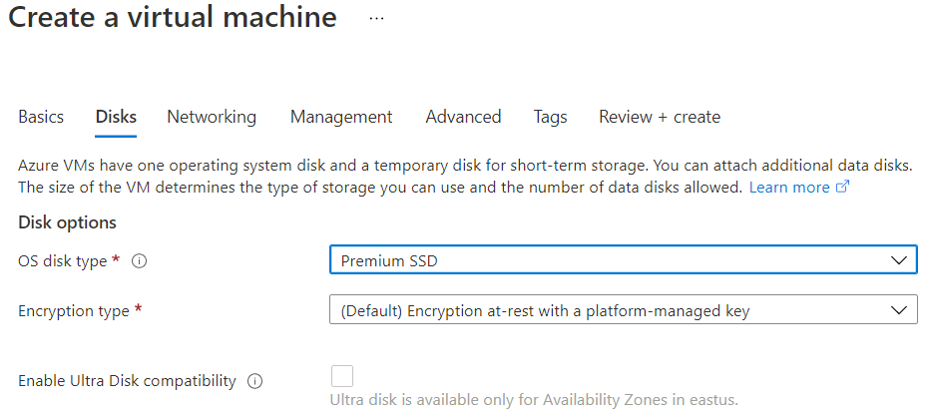This screenshot has width=936, height=418.
Task: Switch to the Basics tab
Action: point(41,116)
